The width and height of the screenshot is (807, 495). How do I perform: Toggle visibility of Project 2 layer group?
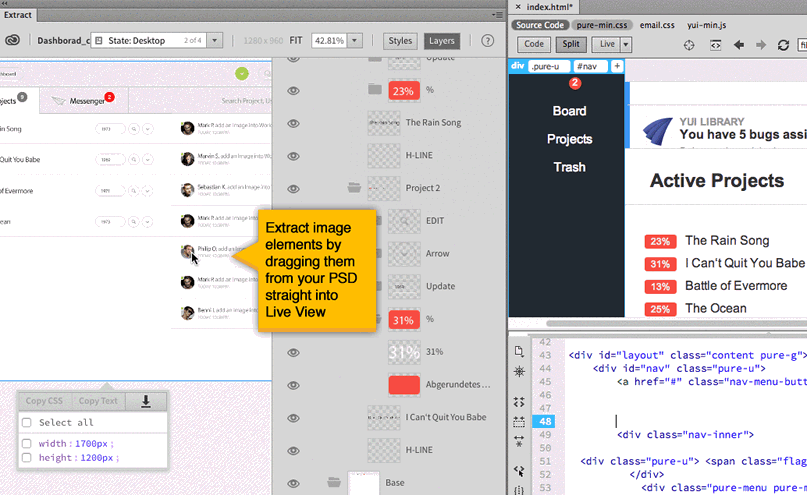point(293,189)
